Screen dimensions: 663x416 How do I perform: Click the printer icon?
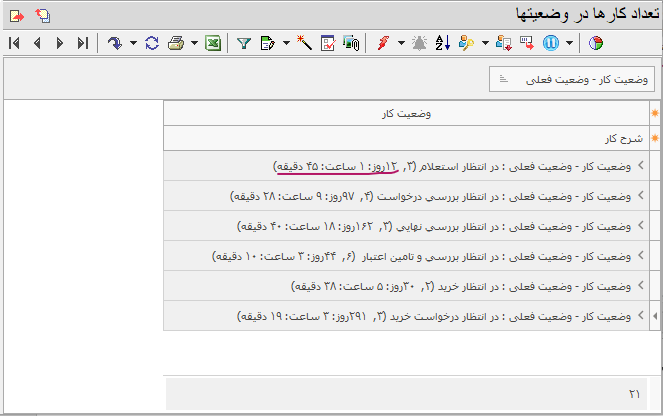tap(175, 43)
